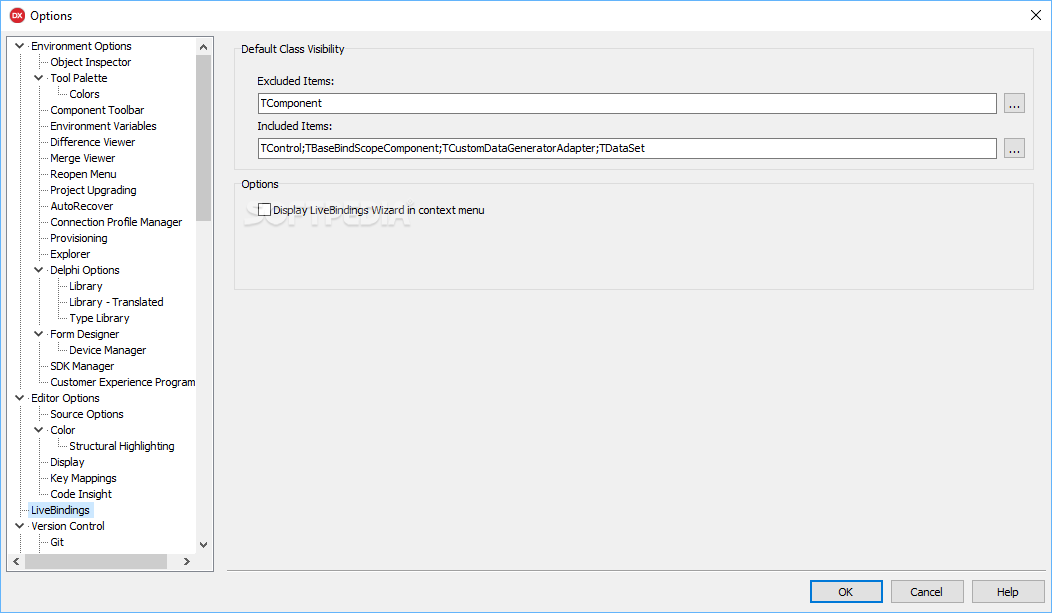This screenshot has height=613, width=1052.
Task: Click the tree horizontal scroll right arrow
Action: coord(187,561)
